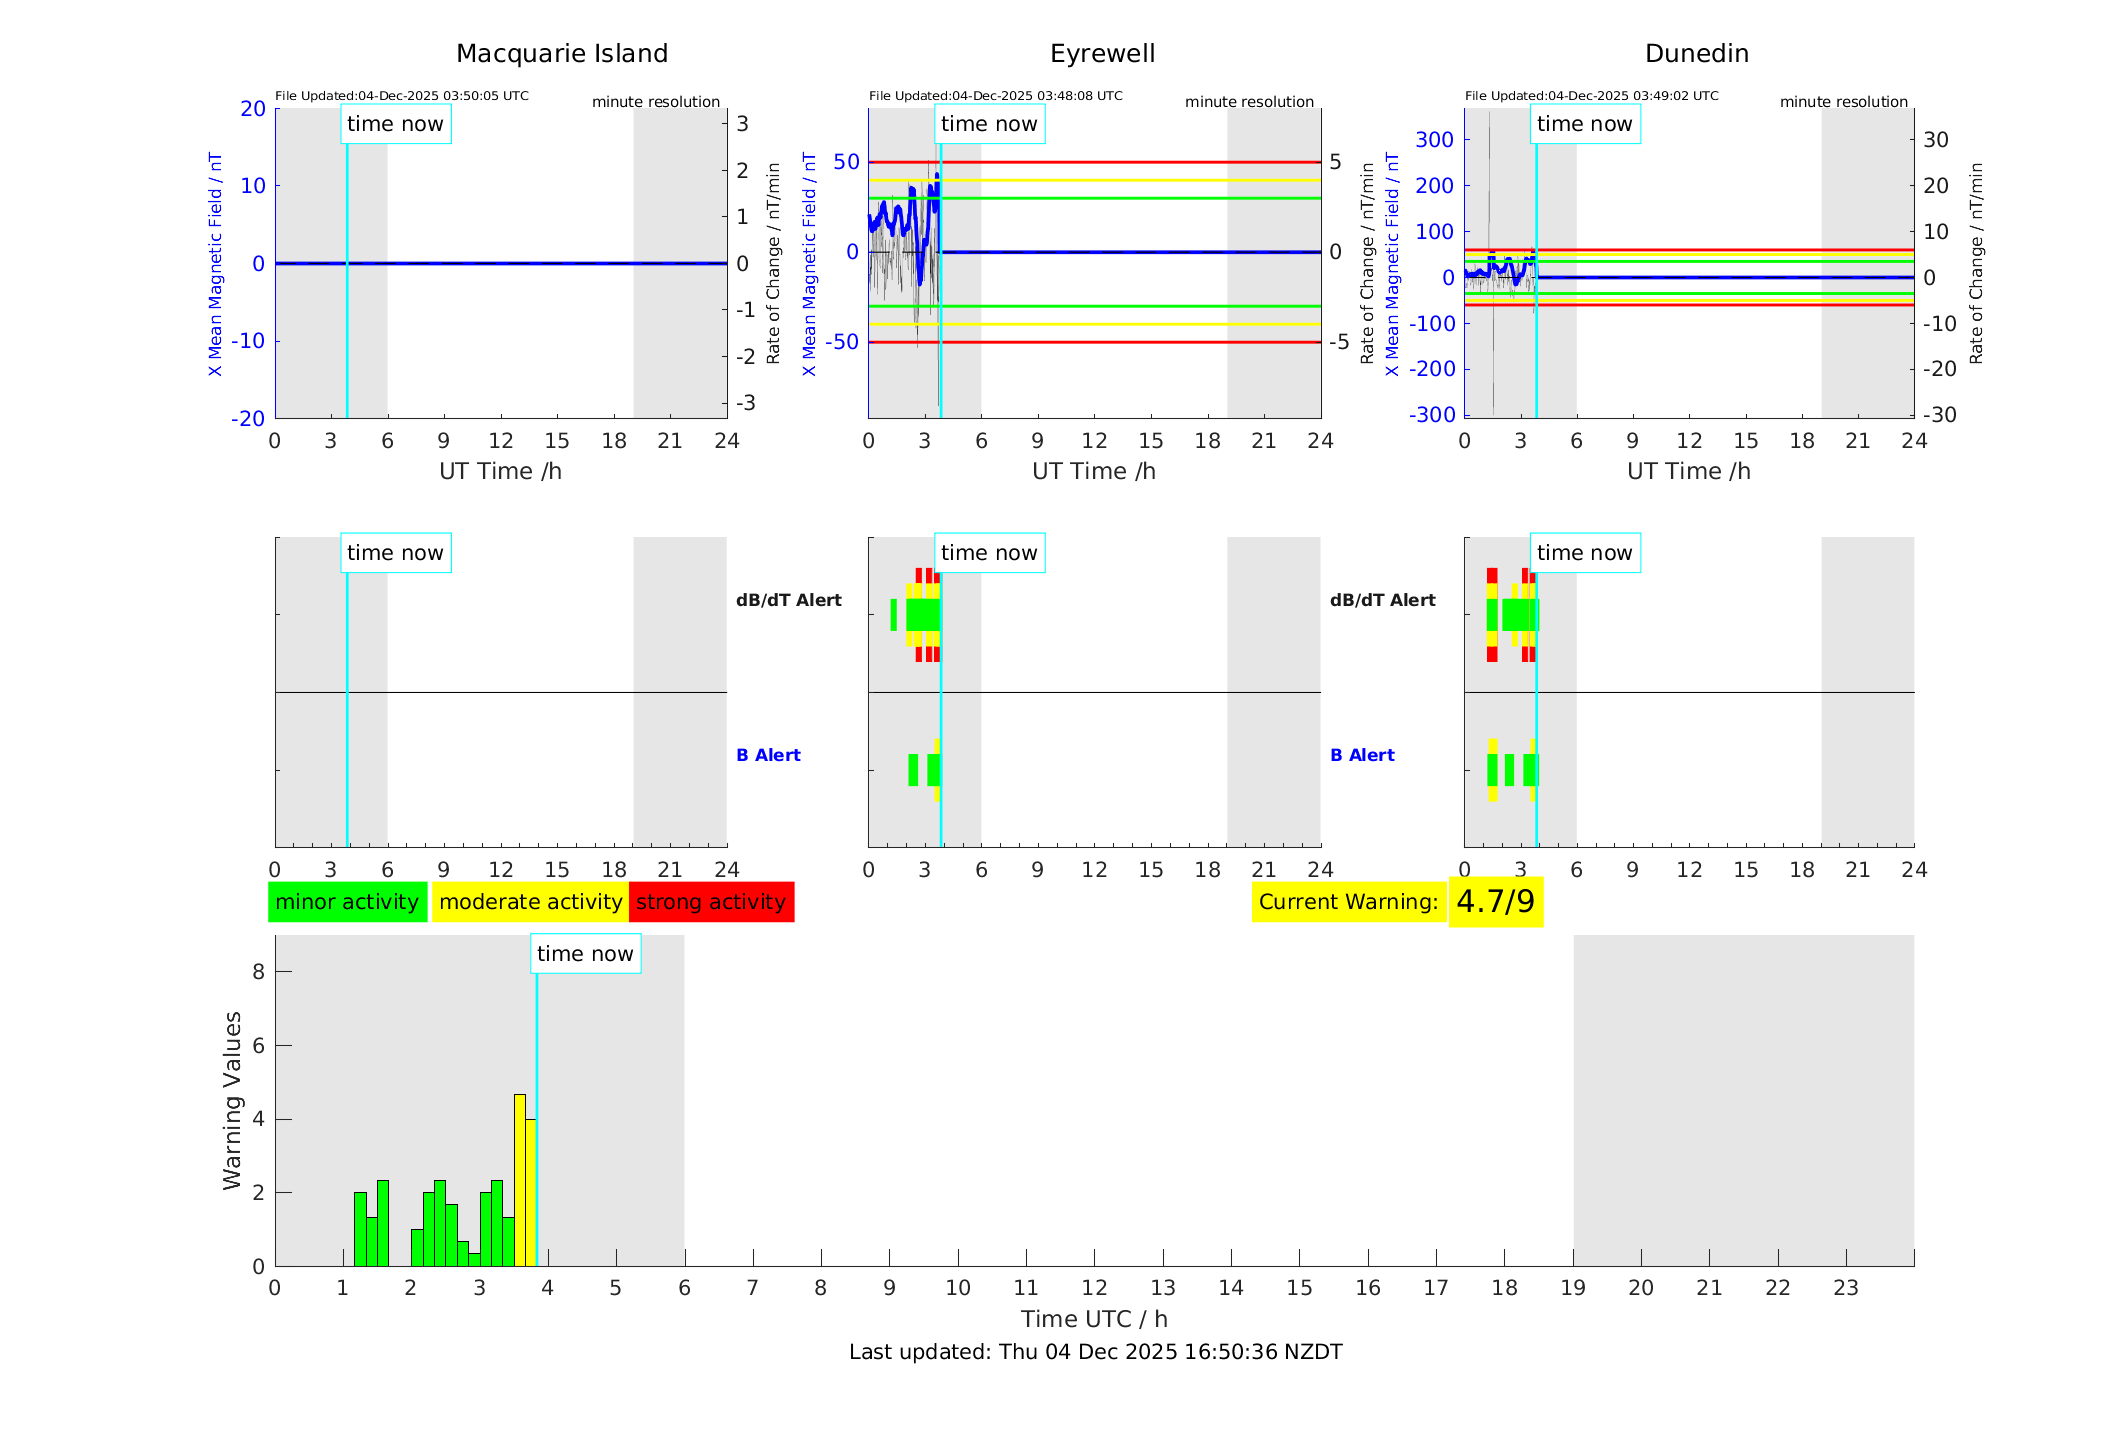Click the tallest yellow warning bar at 4.7
This screenshot has width=2117, height=1437.
coord(520,1180)
